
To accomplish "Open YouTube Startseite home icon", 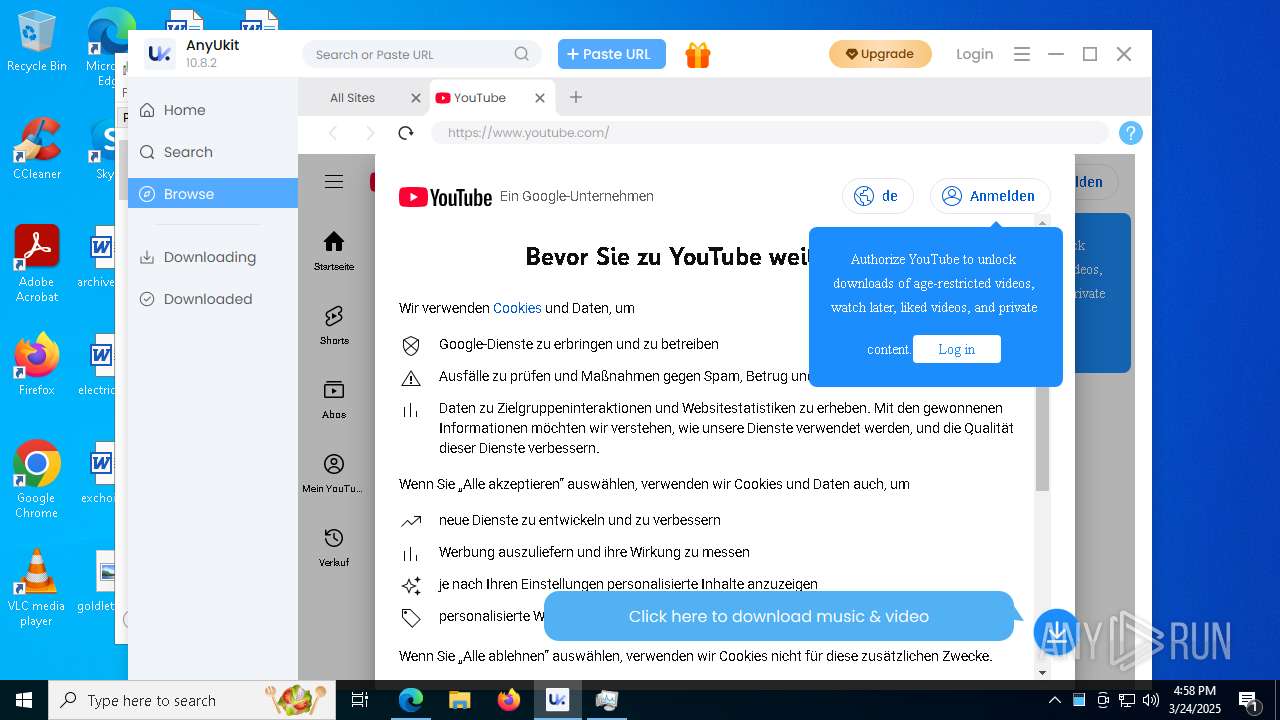I will click(x=334, y=250).
